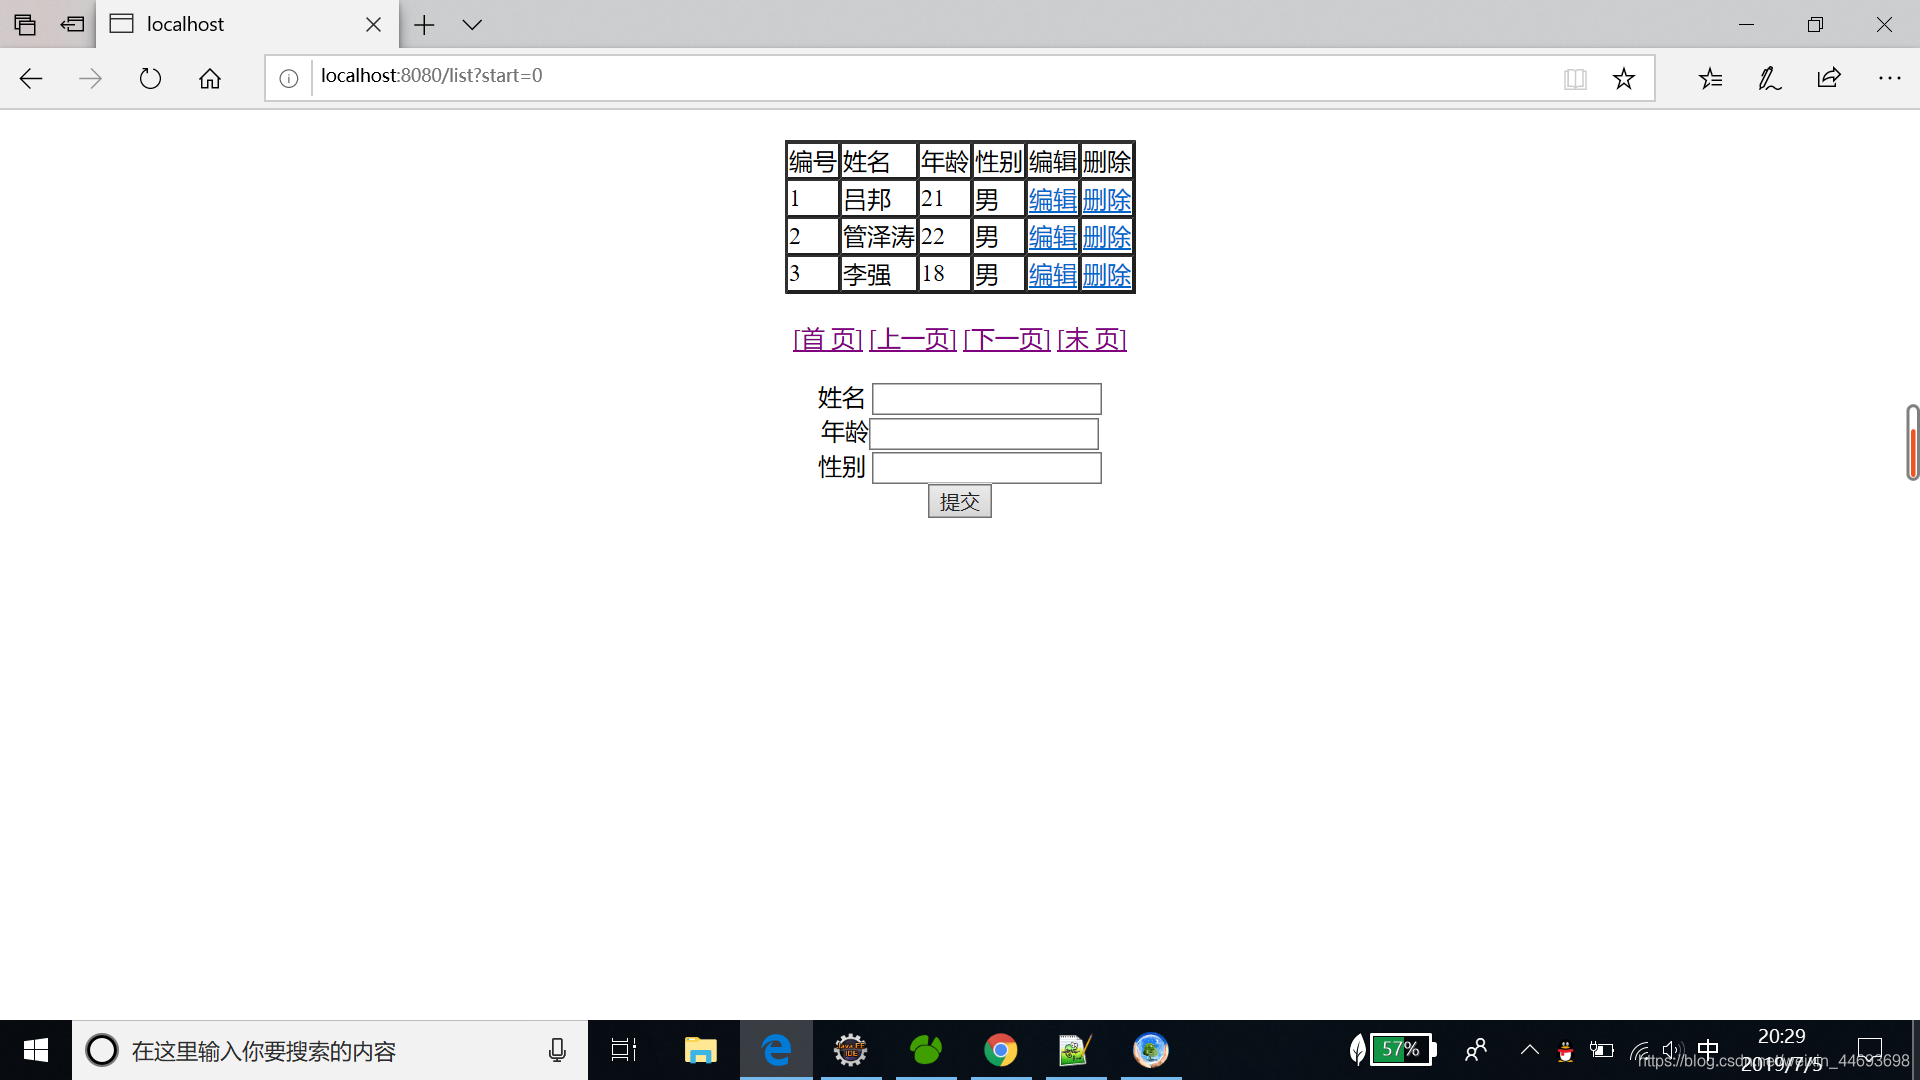Delete the row for 李强
This screenshot has width=1920, height=1080.
pos(1106,274)
